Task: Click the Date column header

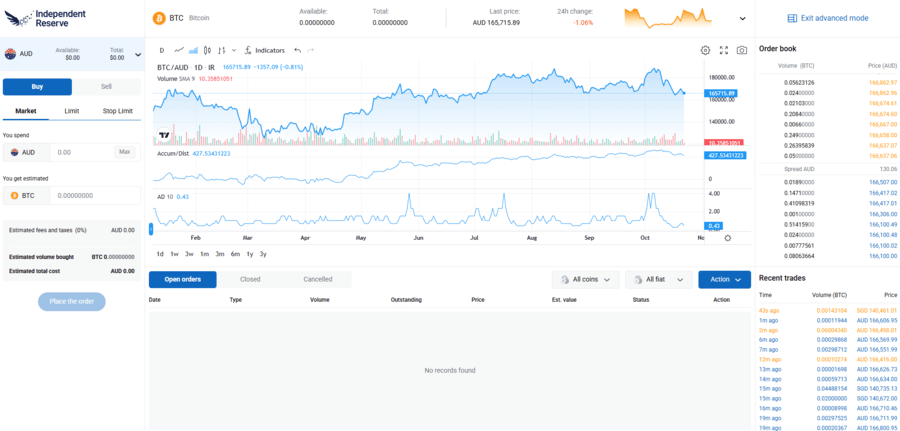Action: 155,300
